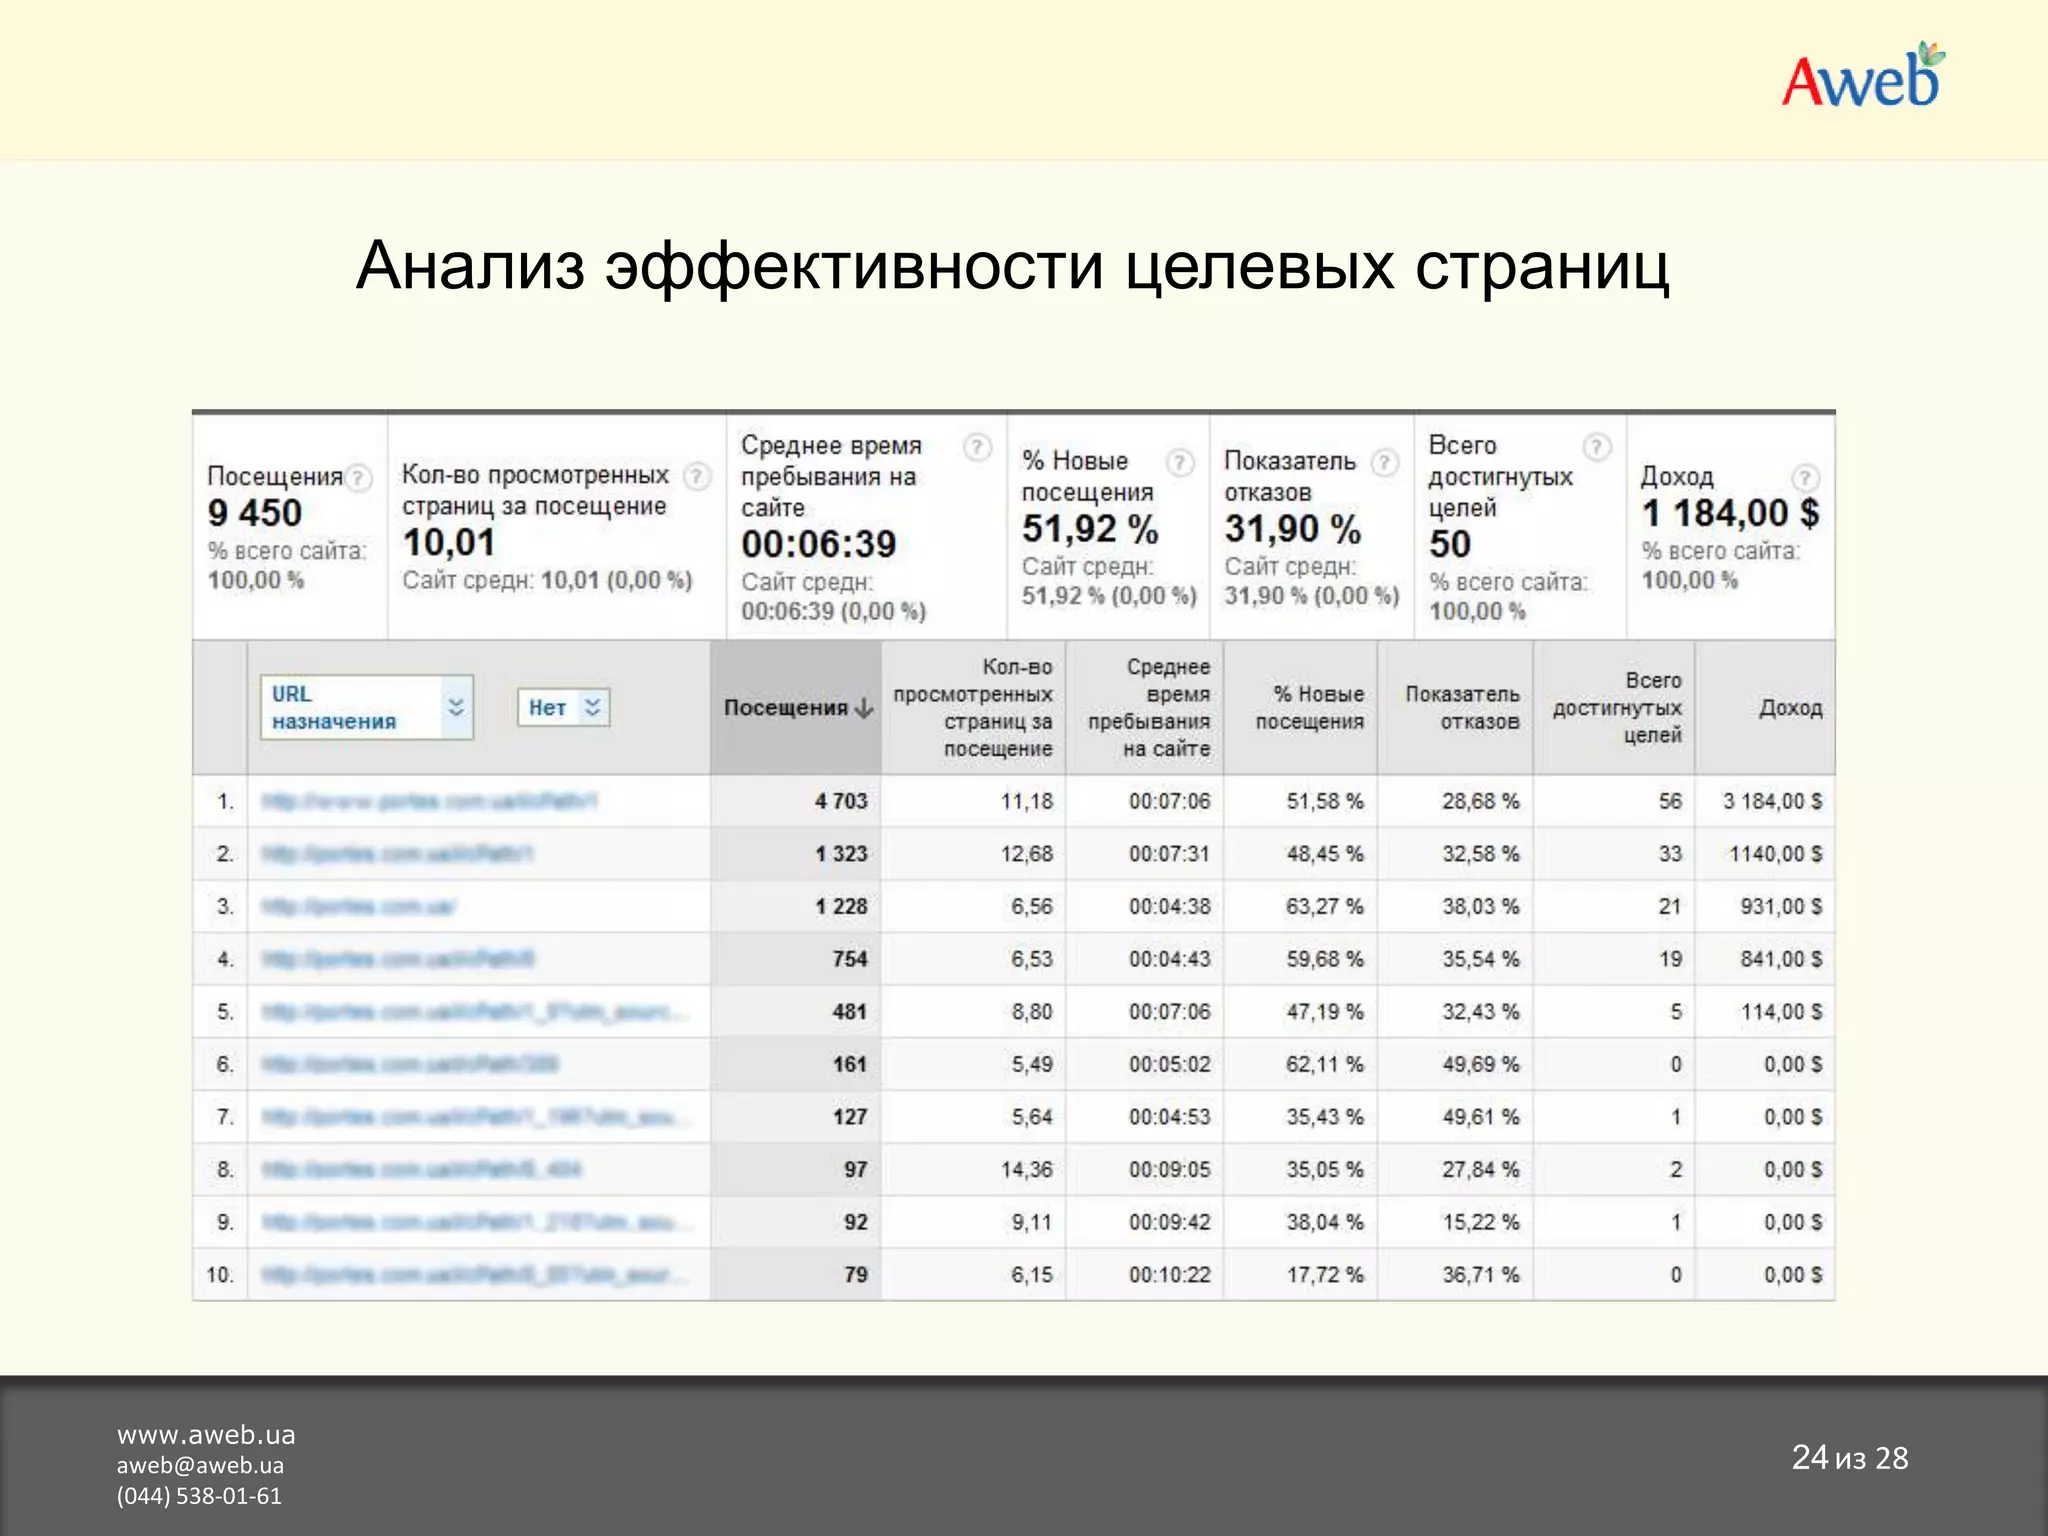Screen dimensions: 2048x1536
Task: Select goals value 56 in row 1
Action: (1670, 801)
